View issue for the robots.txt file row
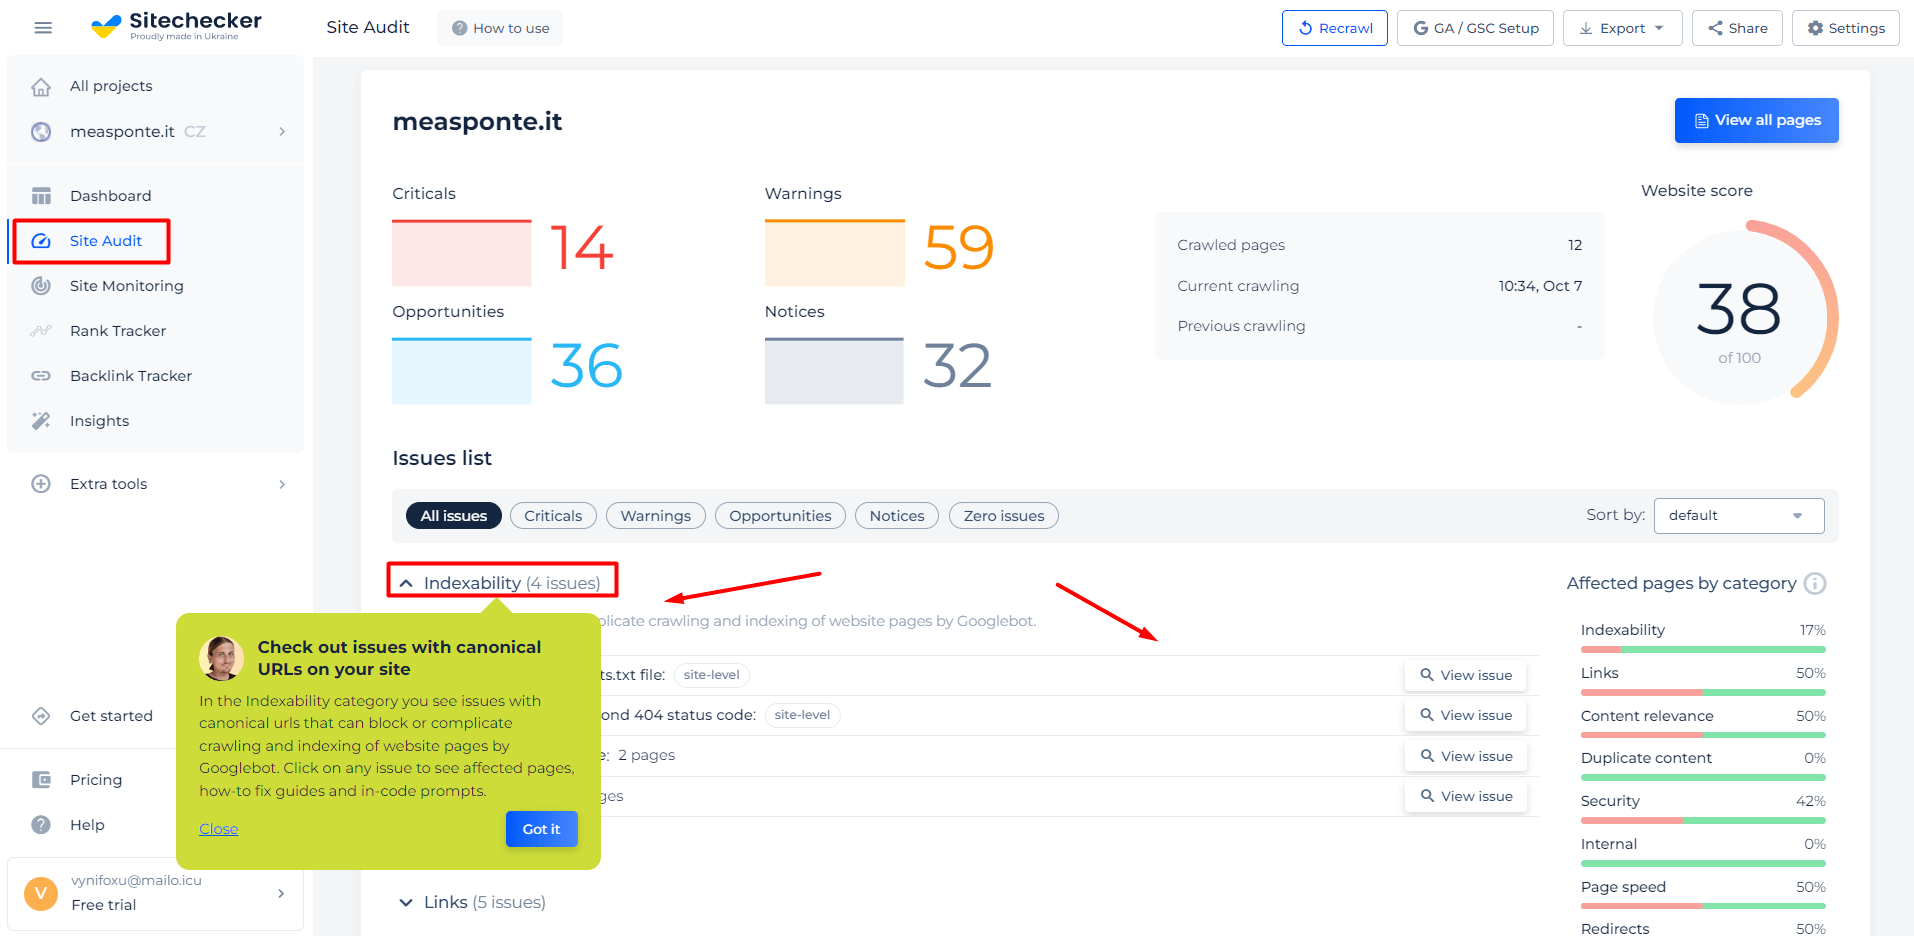 point(1466,675)
